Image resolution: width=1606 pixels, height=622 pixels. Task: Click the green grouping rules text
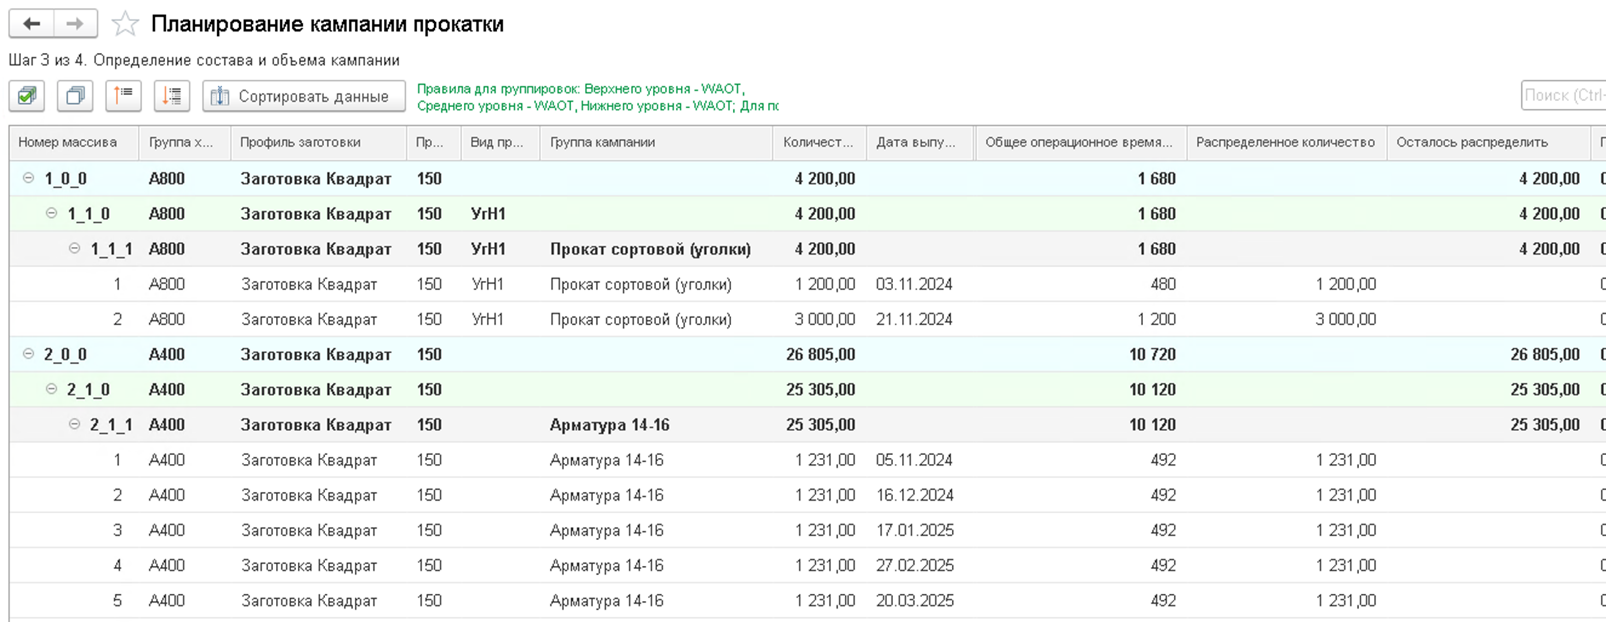coord(597,97)
